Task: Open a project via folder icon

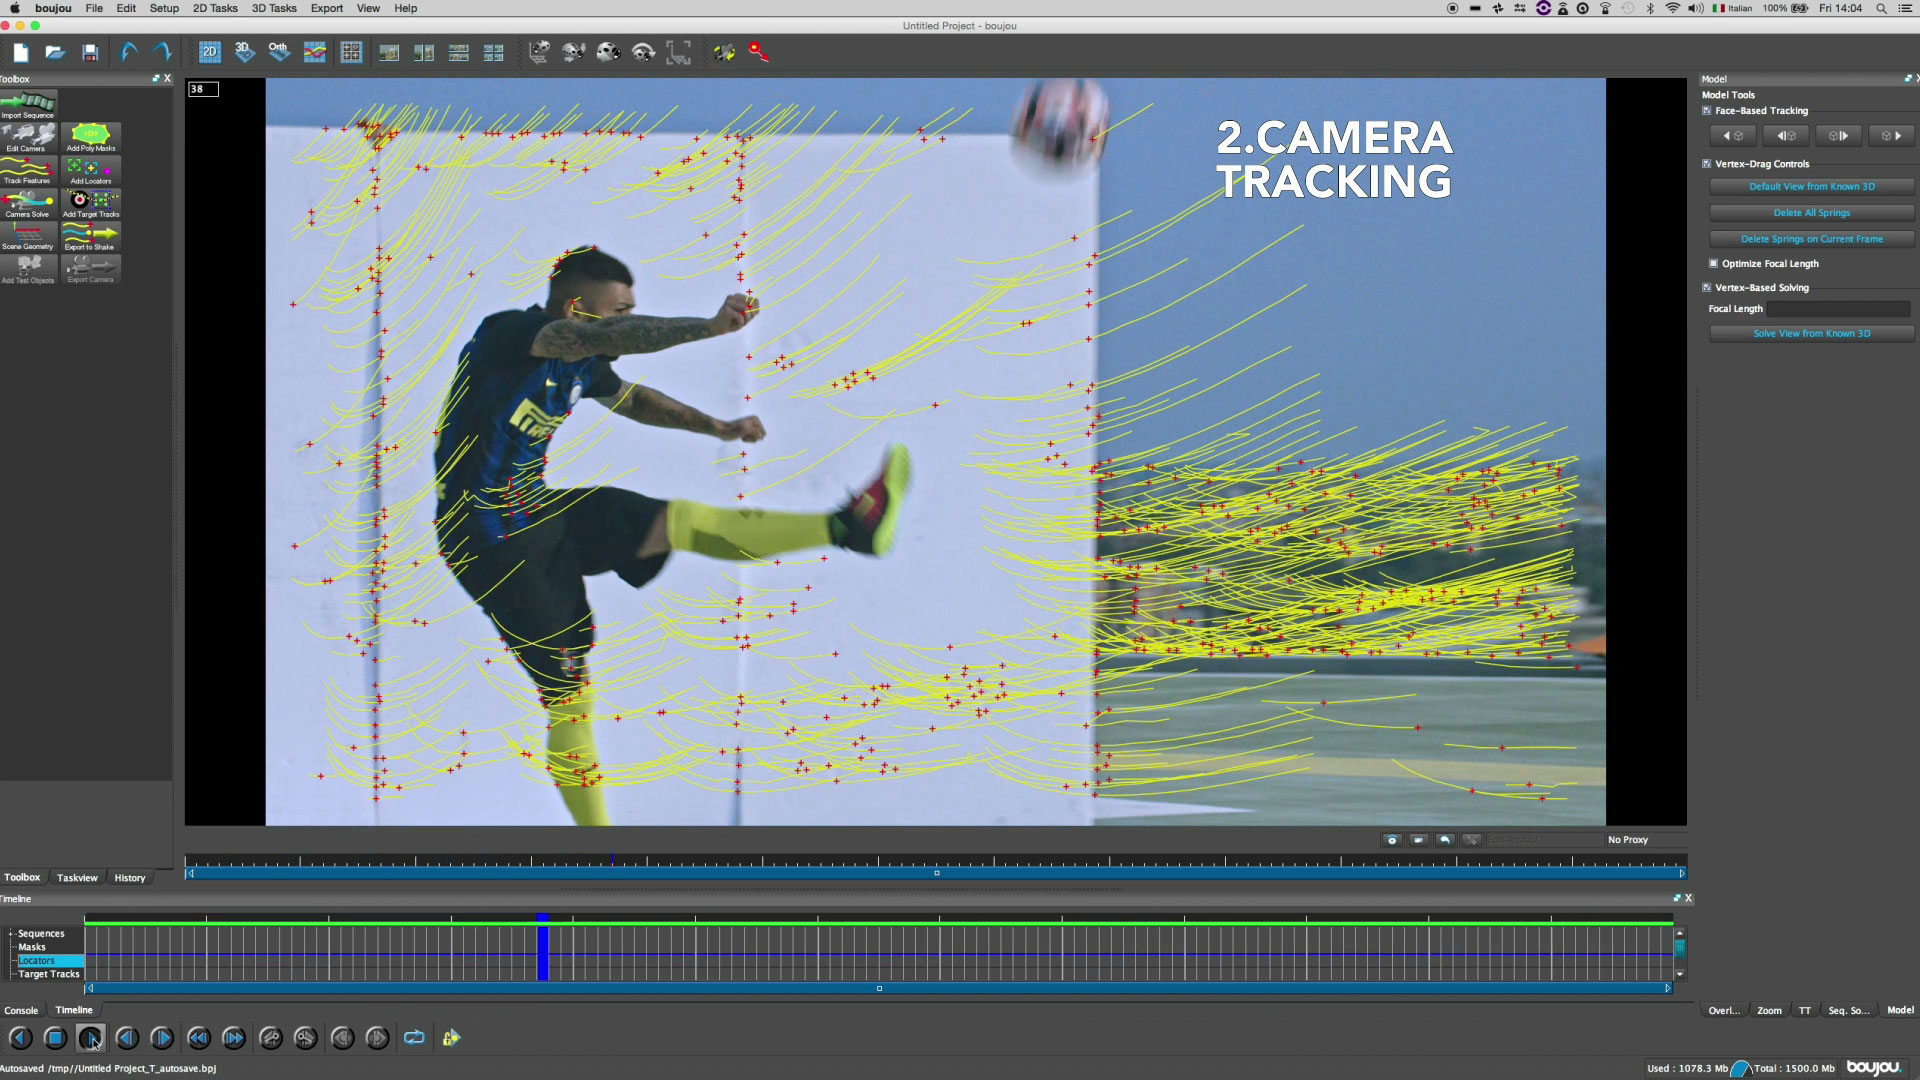Action: coord(55,53)
